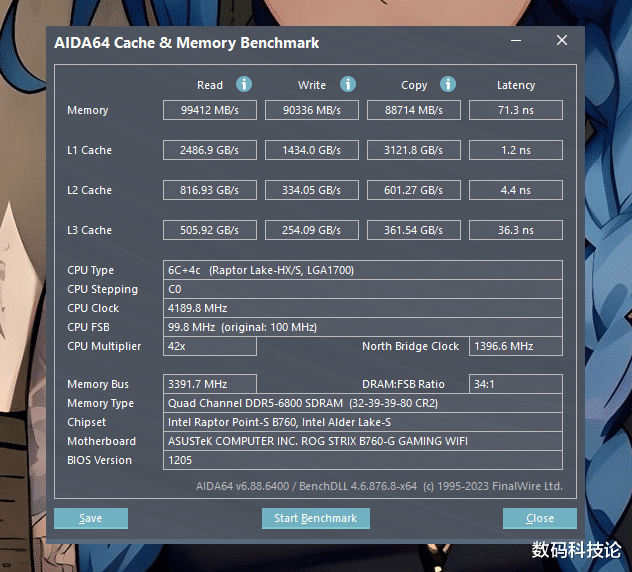The height and width of the screenshot is (572, 632).
Task: Click the DRAM:FSB Ratio label
Action: tap(403, 384)
